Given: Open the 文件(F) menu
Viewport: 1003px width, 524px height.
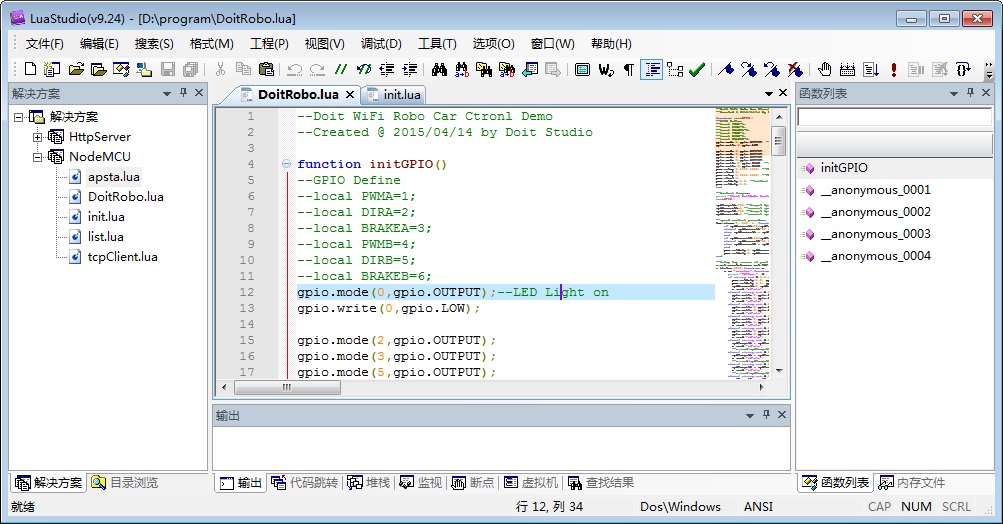Looking at the screenshot, I should [45, 44].
